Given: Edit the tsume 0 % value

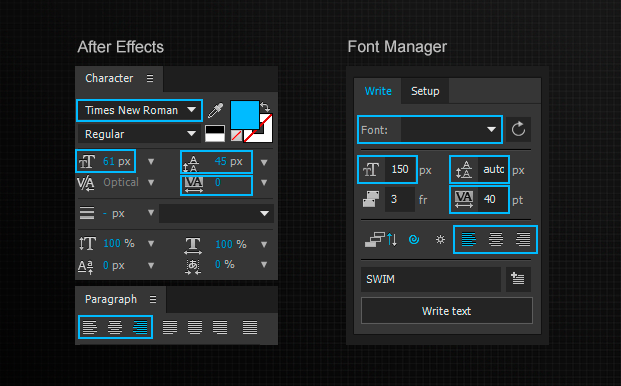Looking at the screenshot, I should click(x=225, y=264).
